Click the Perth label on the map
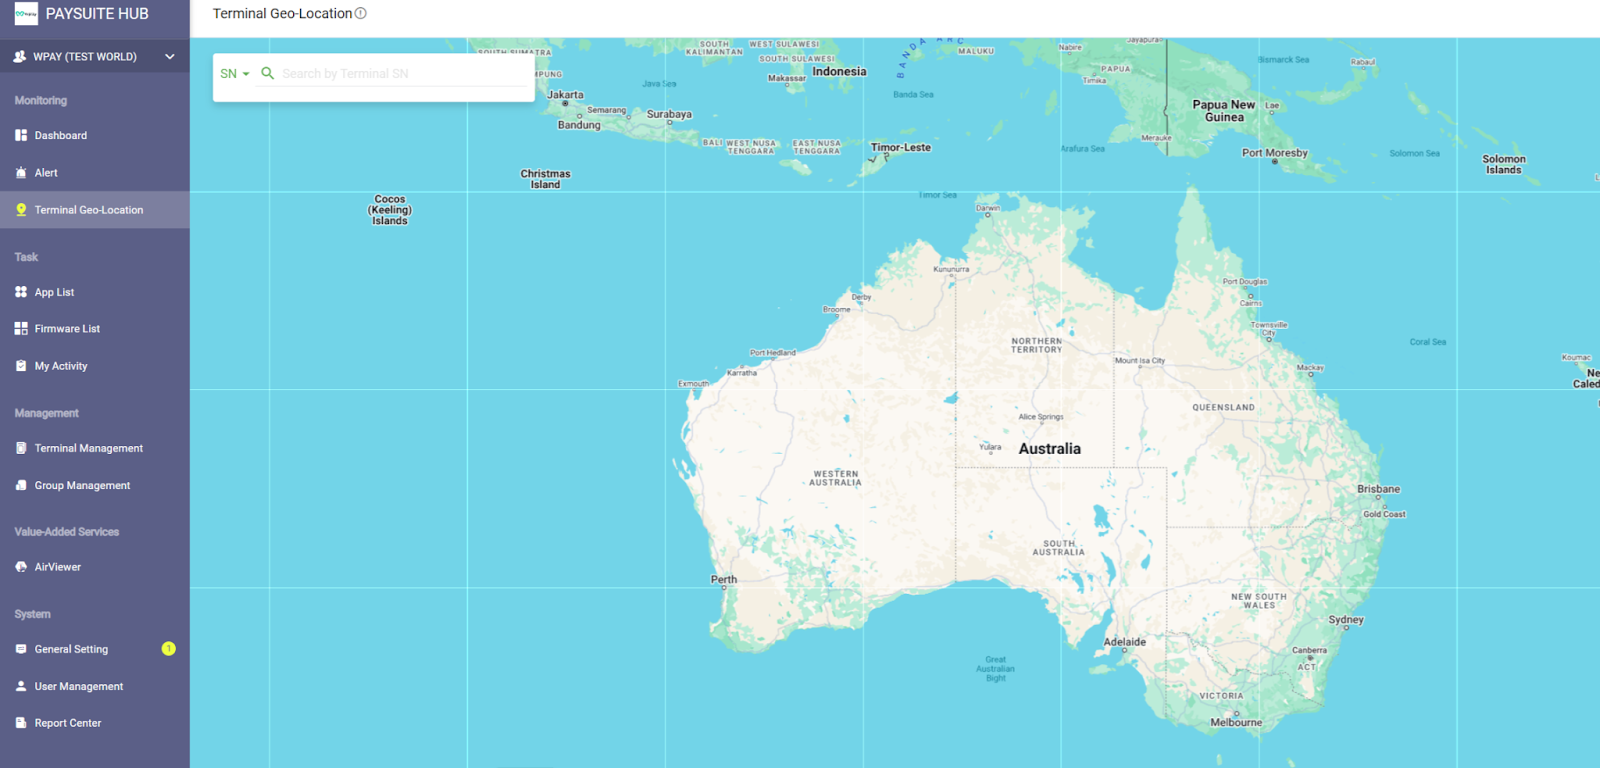 tap(724, 579)
